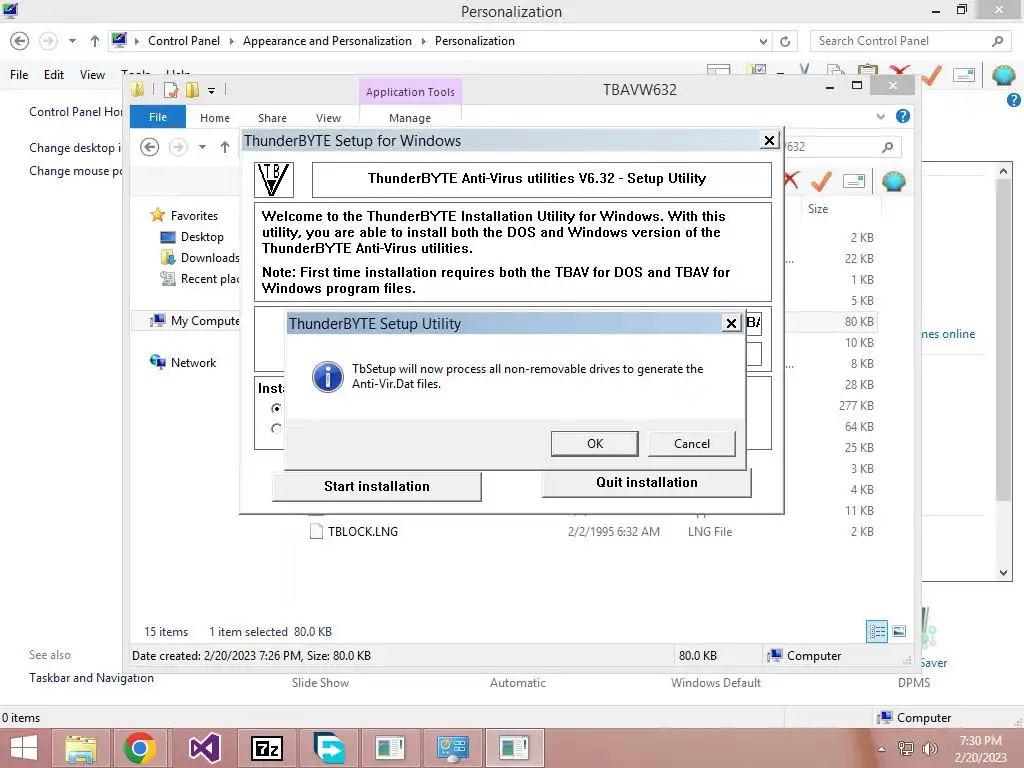
Task: Switch to the Share ribbon tab
Action: click(272, 118)
